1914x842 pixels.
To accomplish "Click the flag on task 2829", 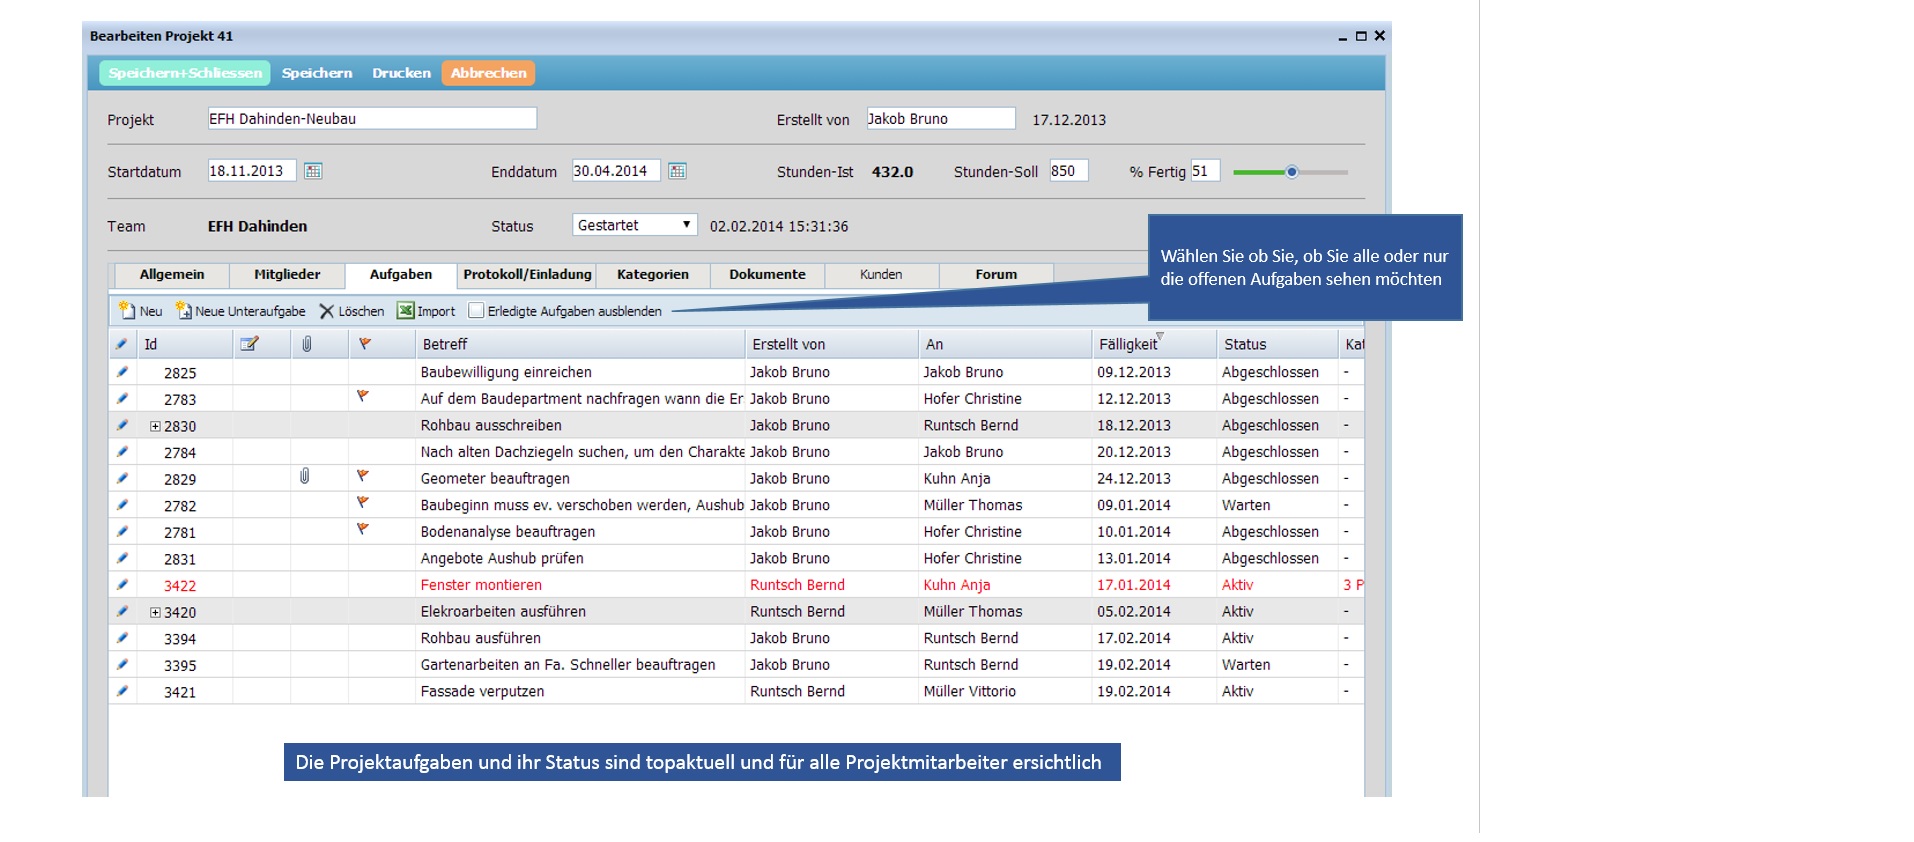I will tap(363, 476).
